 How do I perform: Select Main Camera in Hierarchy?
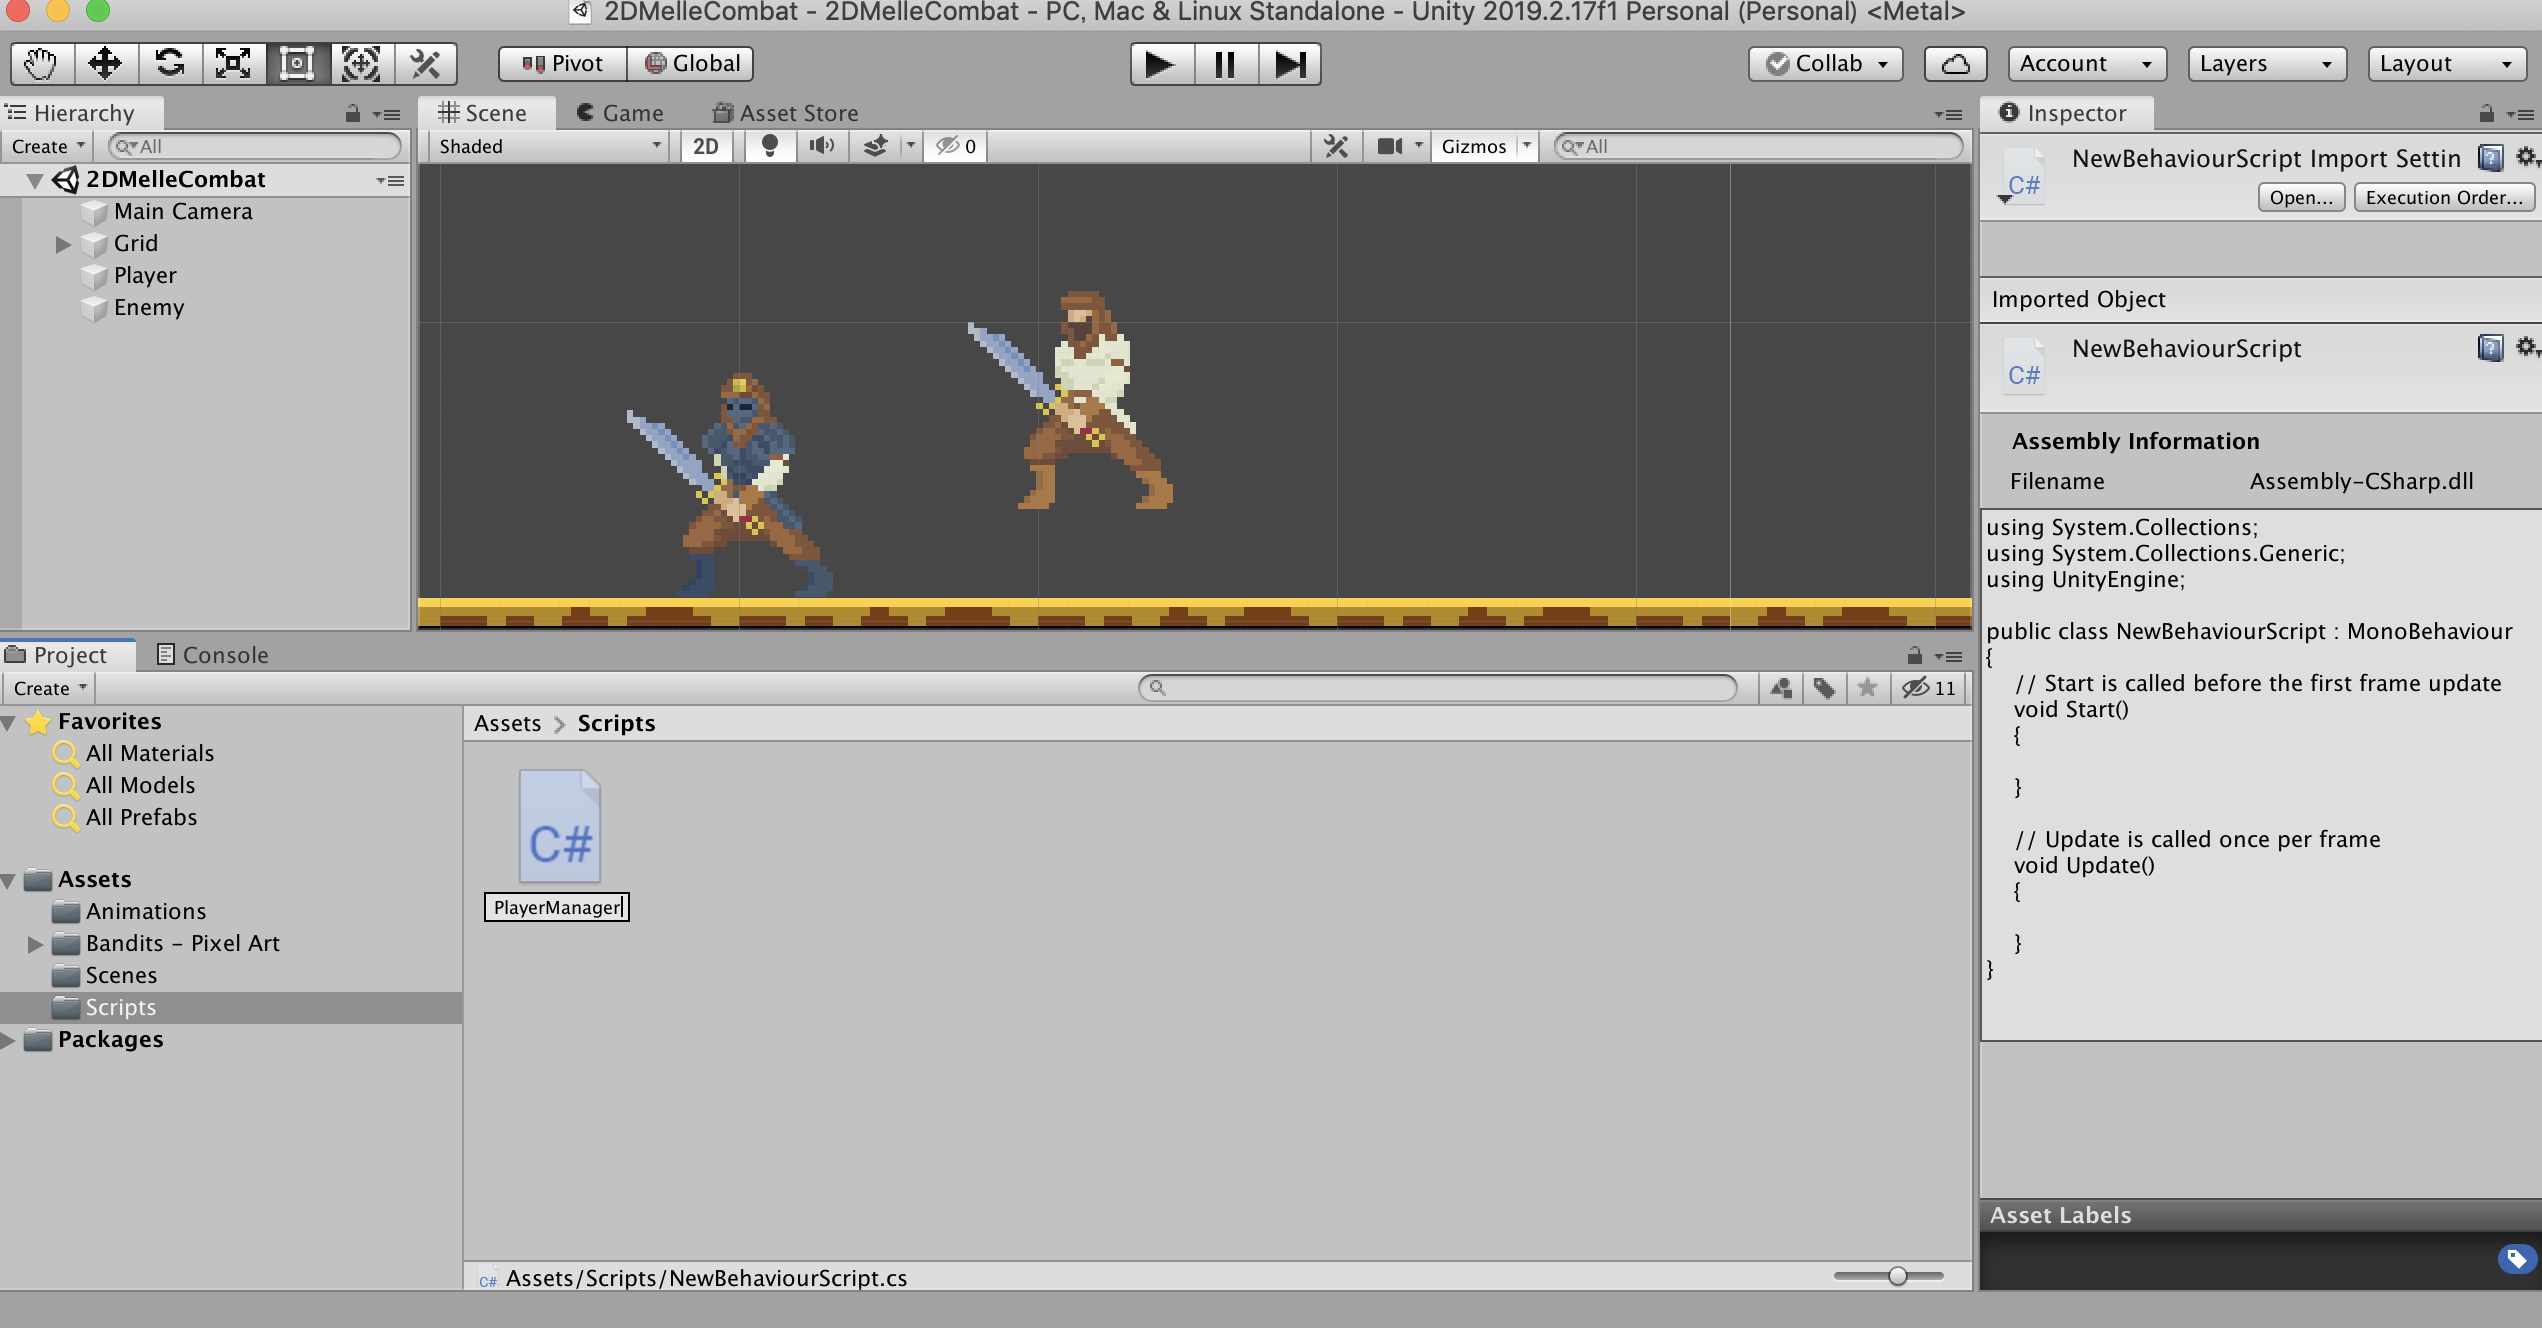point(183,212)
